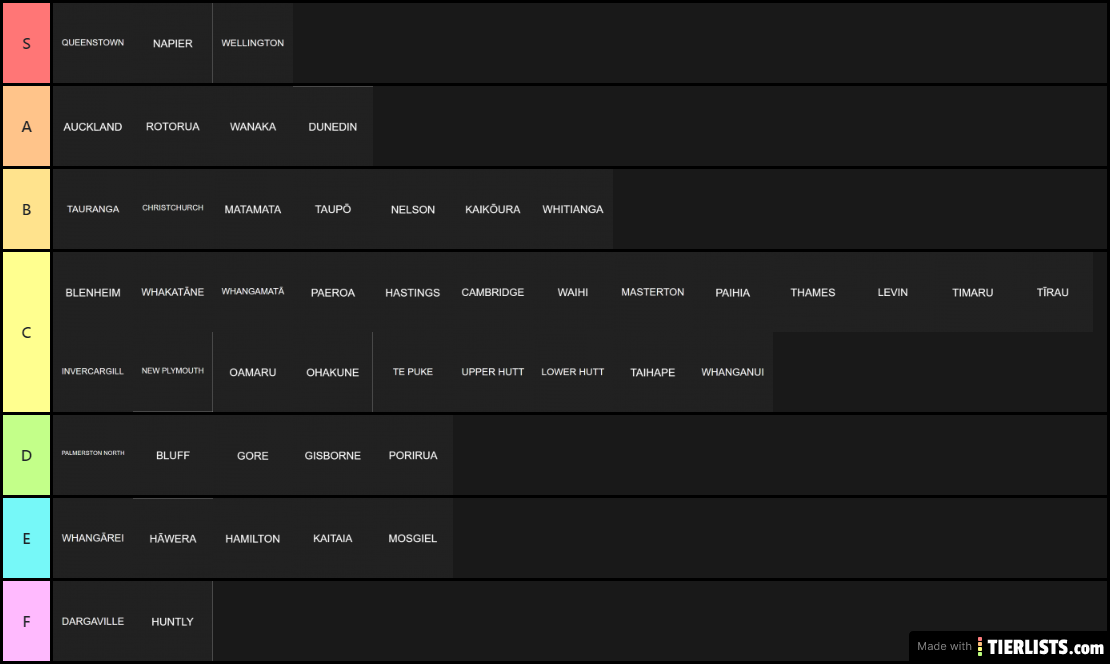Click the red S tier label

pos(26,43)
